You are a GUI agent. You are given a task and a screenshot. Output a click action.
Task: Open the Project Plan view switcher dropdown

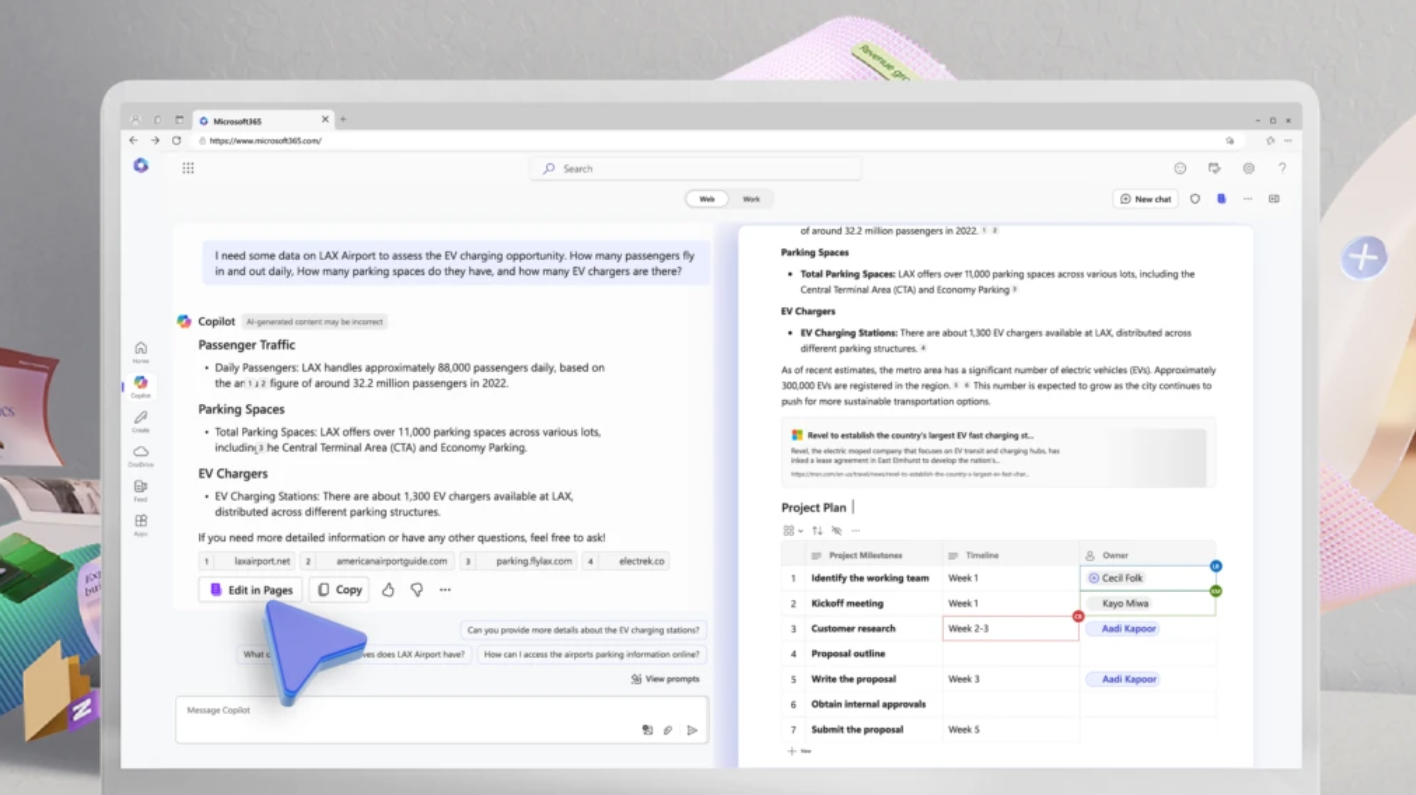pos(792,531)
